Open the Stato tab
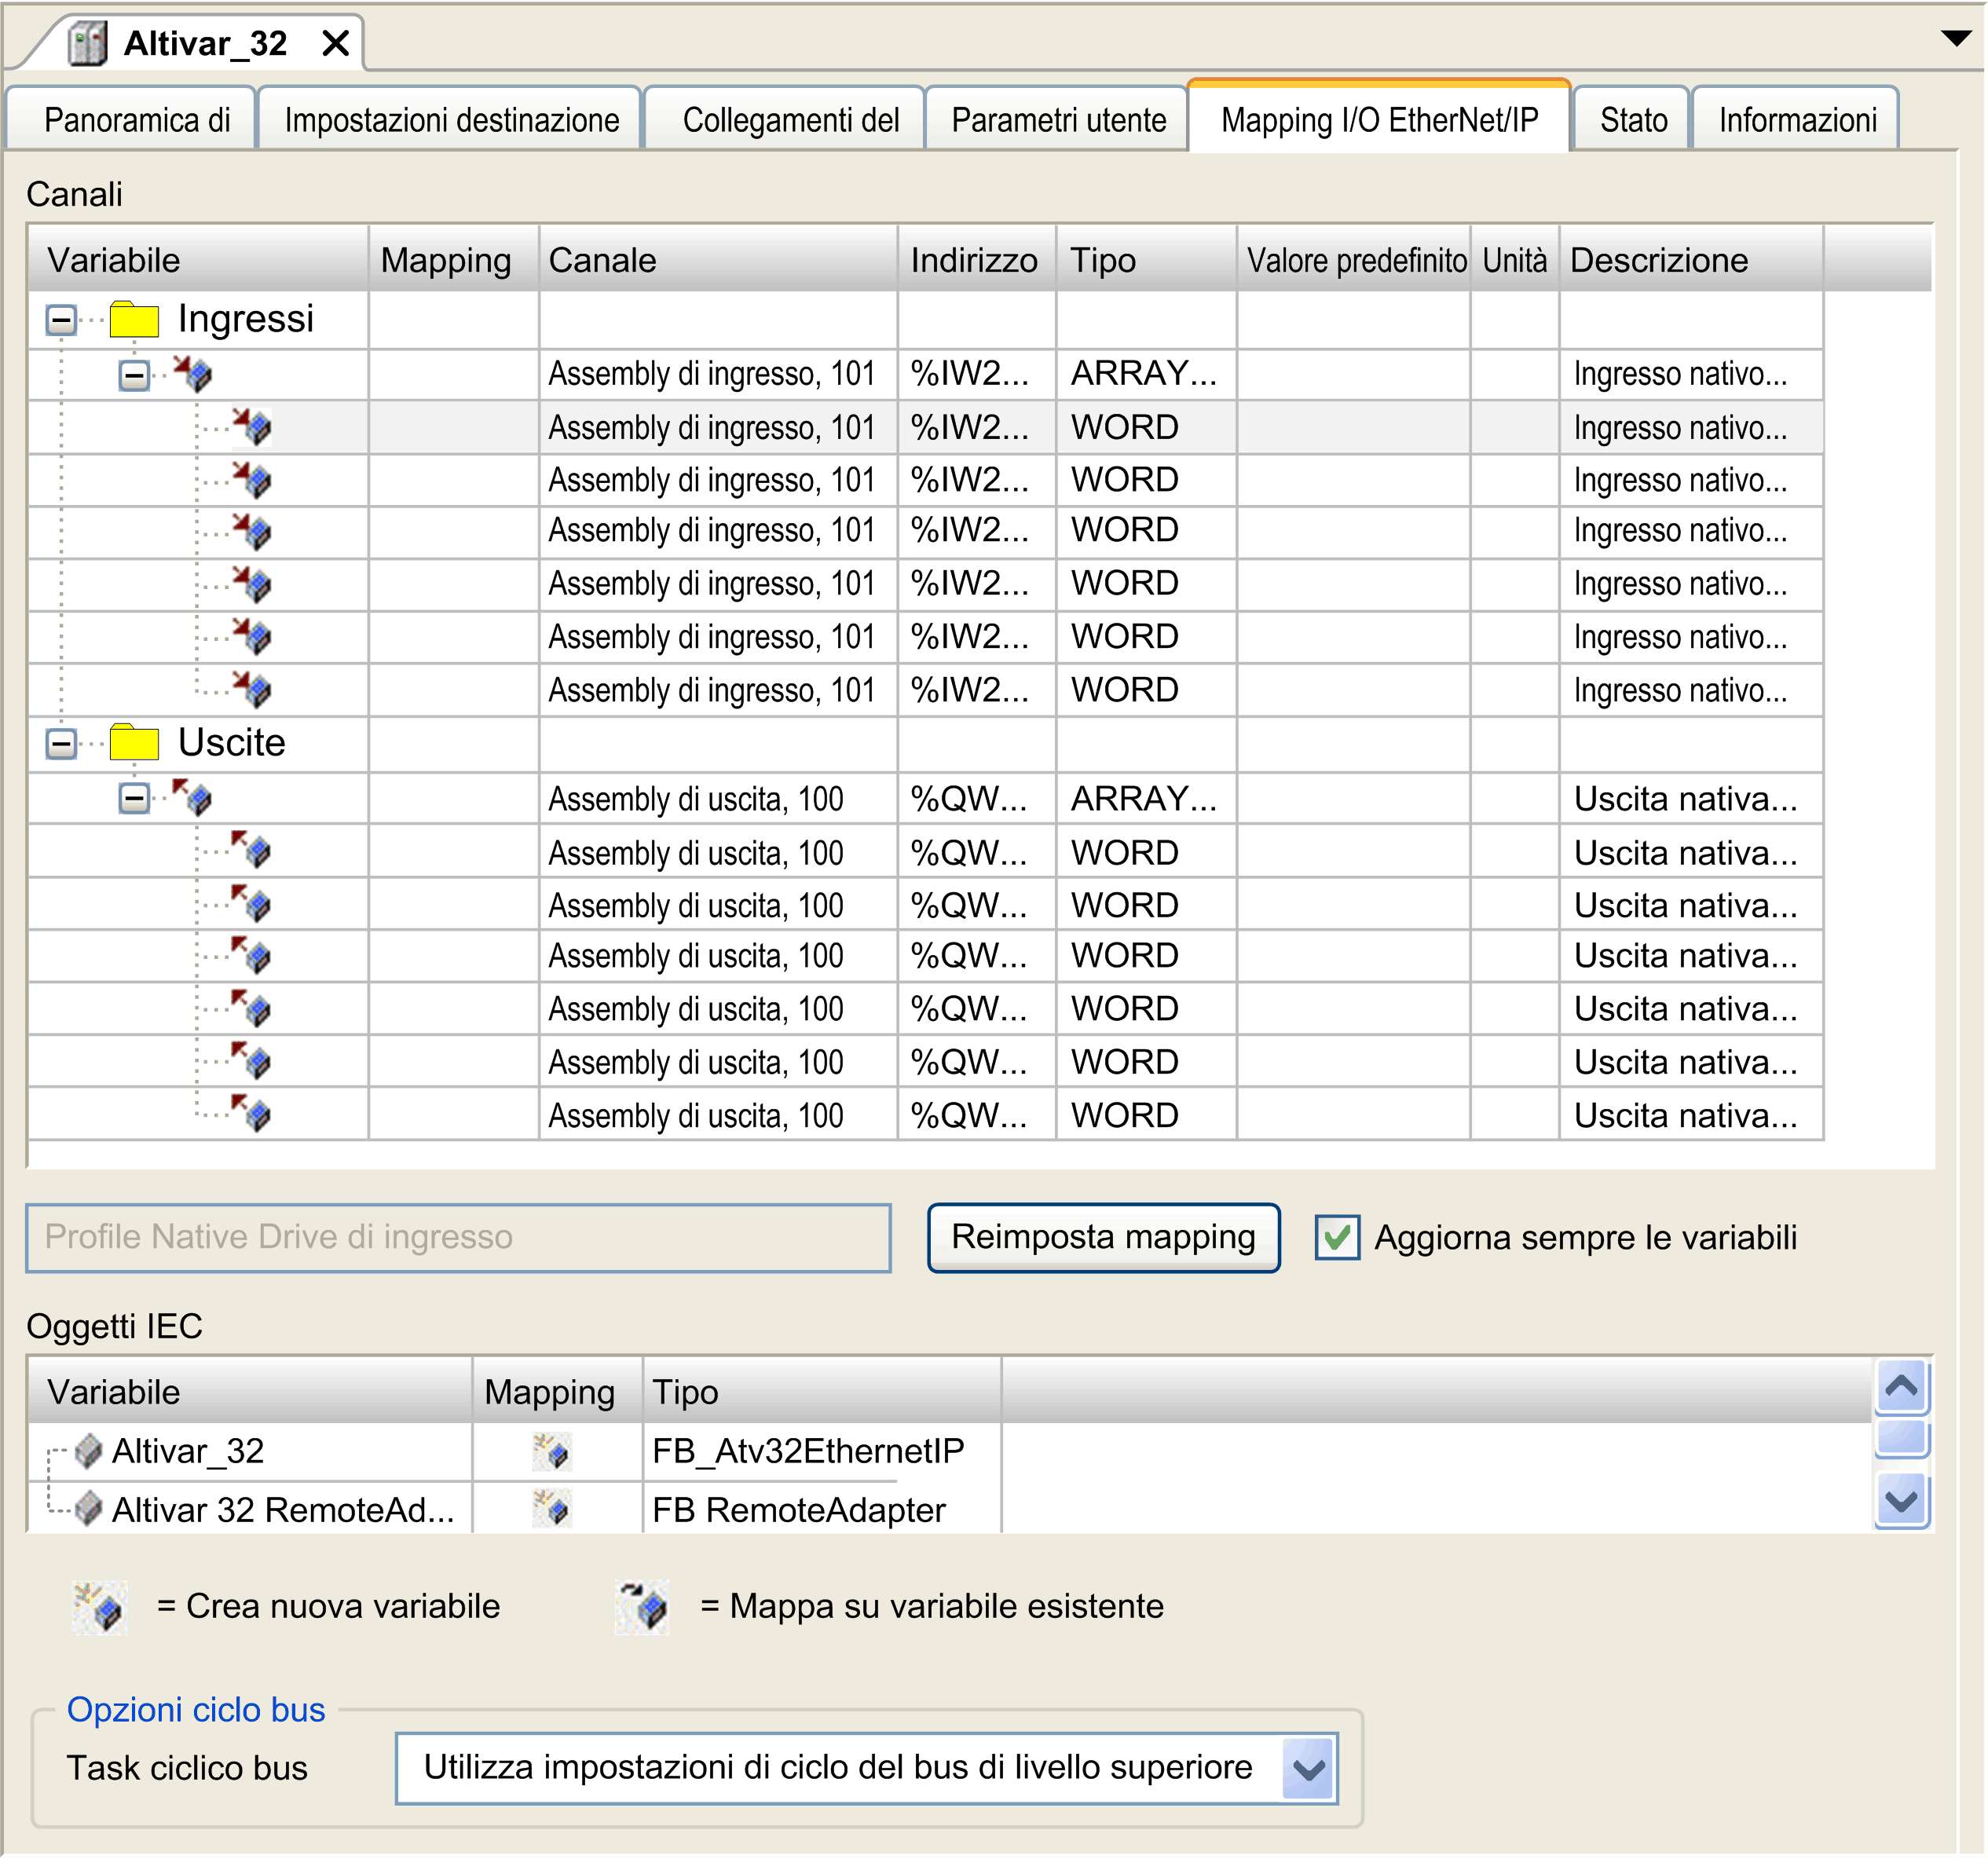Image resolution: width=1988 pixels, height=1859 pixels. point(1633,120)
